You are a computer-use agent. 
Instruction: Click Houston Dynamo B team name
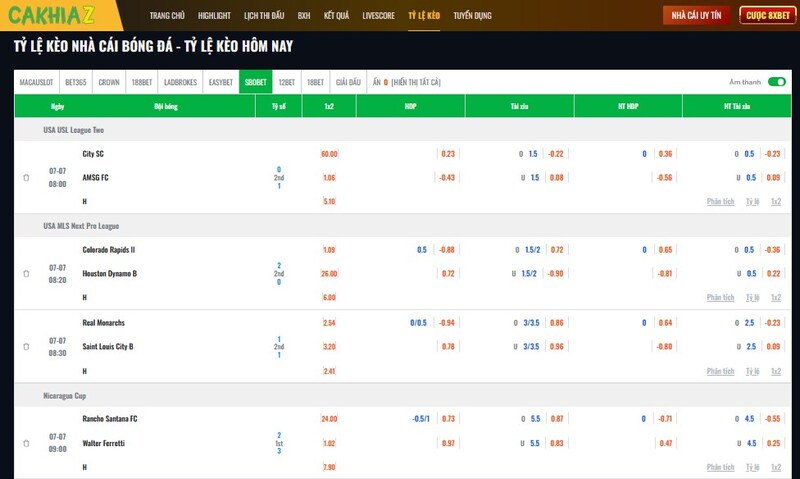(x=110, y=273)
